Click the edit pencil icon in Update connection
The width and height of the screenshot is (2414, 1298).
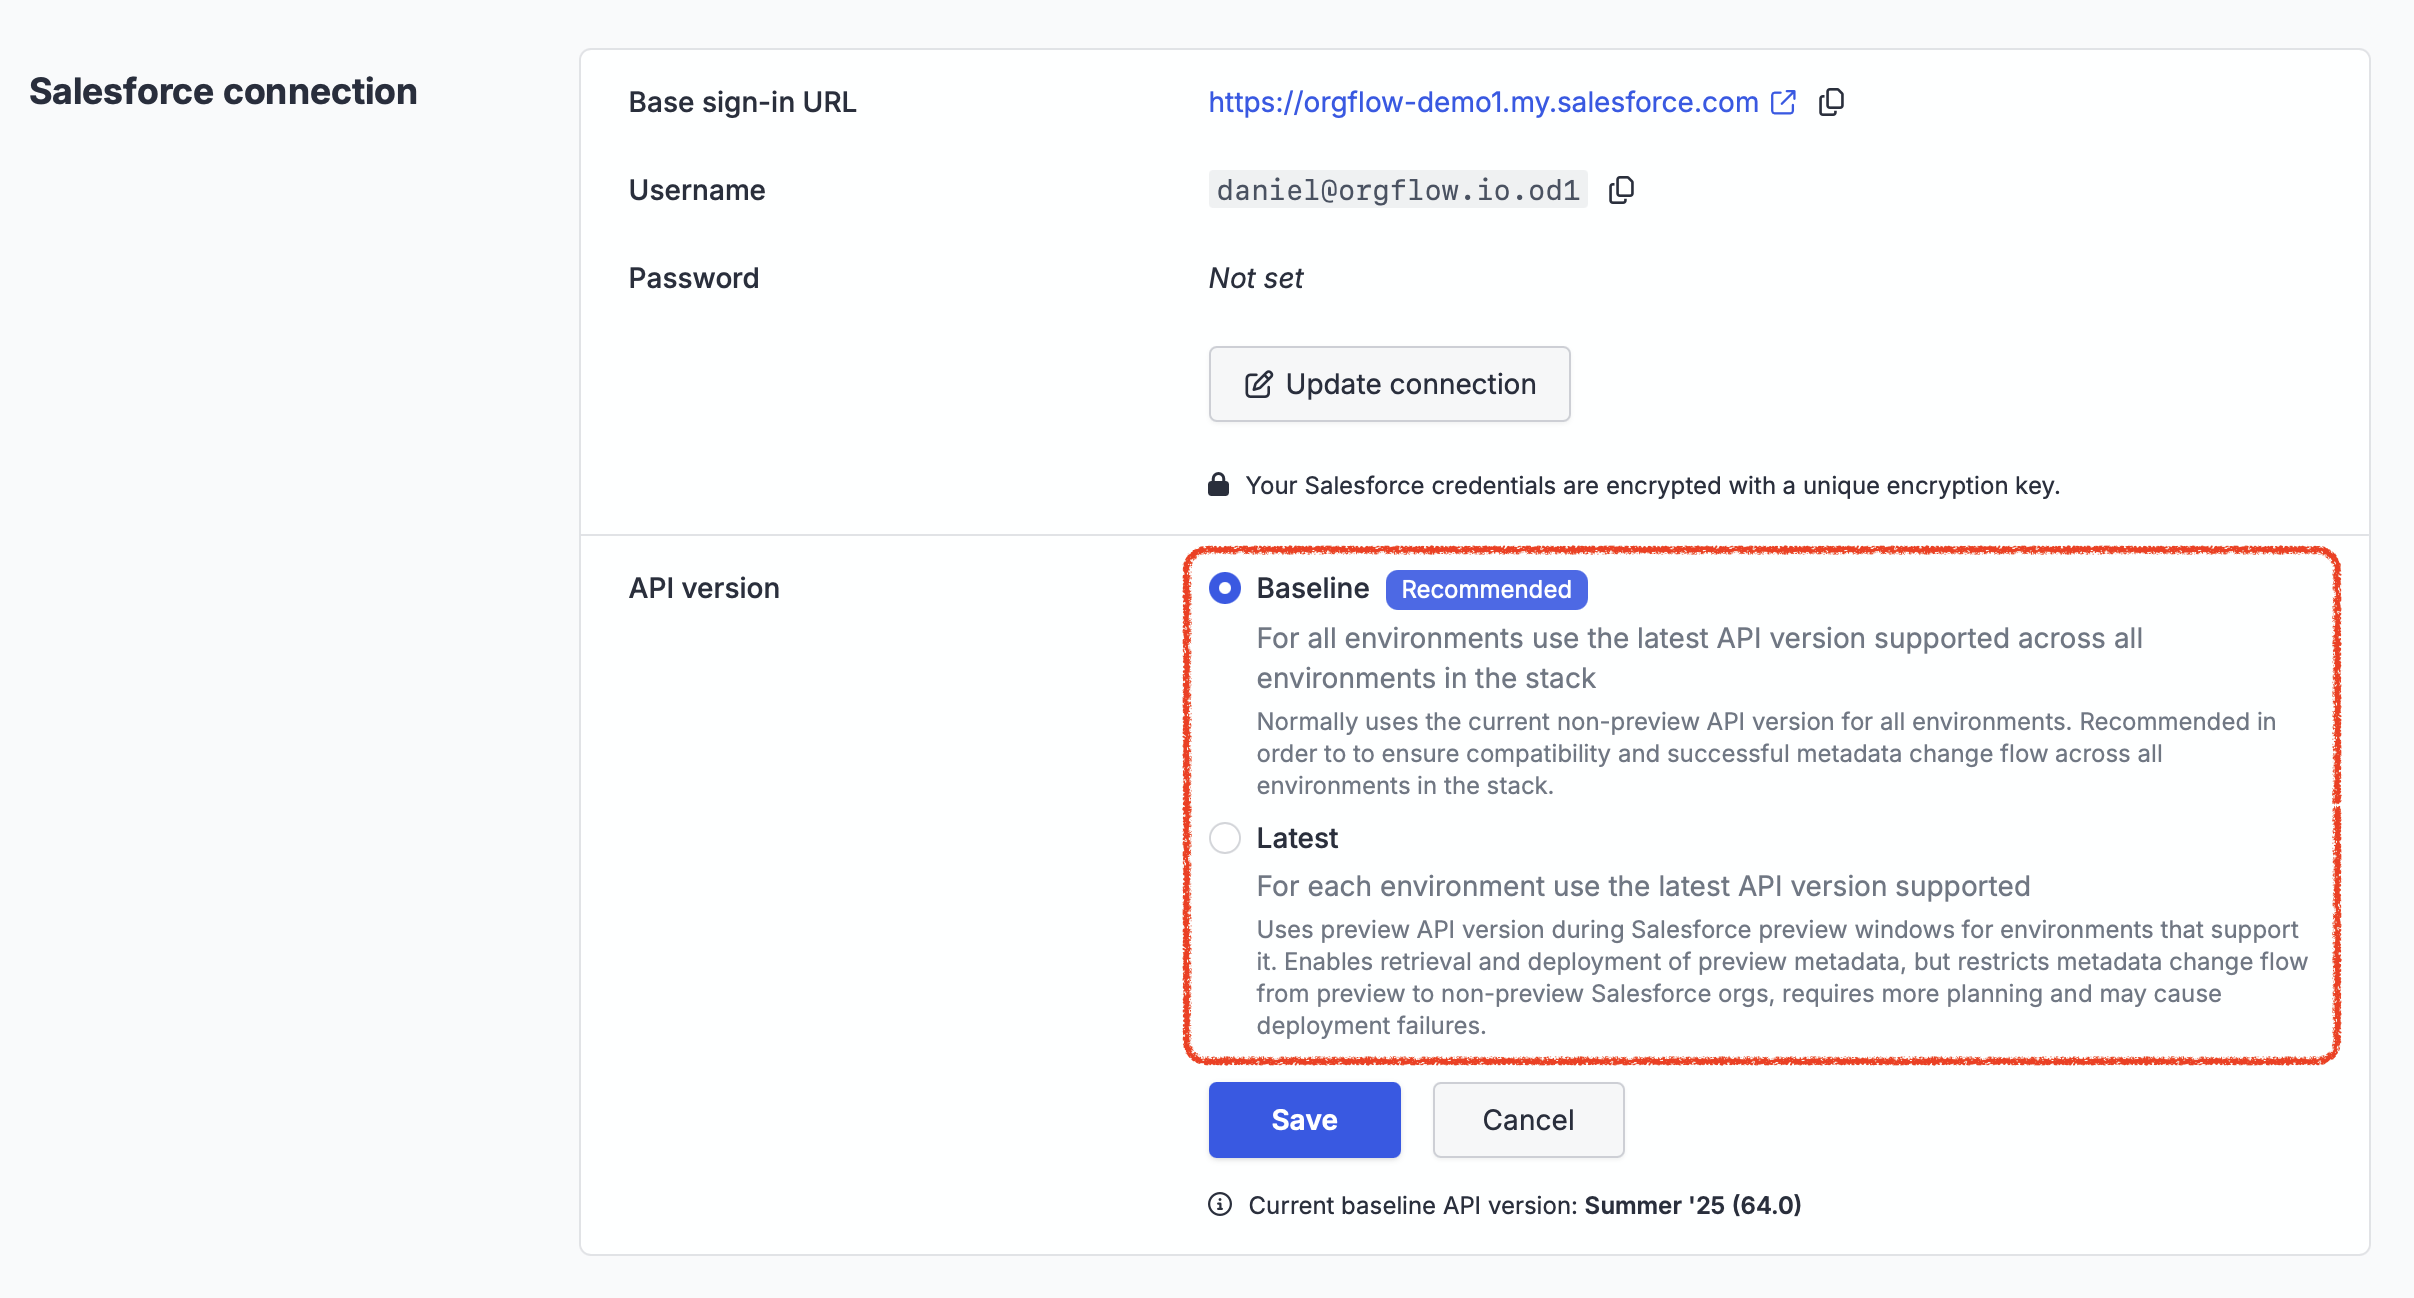(1258, 385)
